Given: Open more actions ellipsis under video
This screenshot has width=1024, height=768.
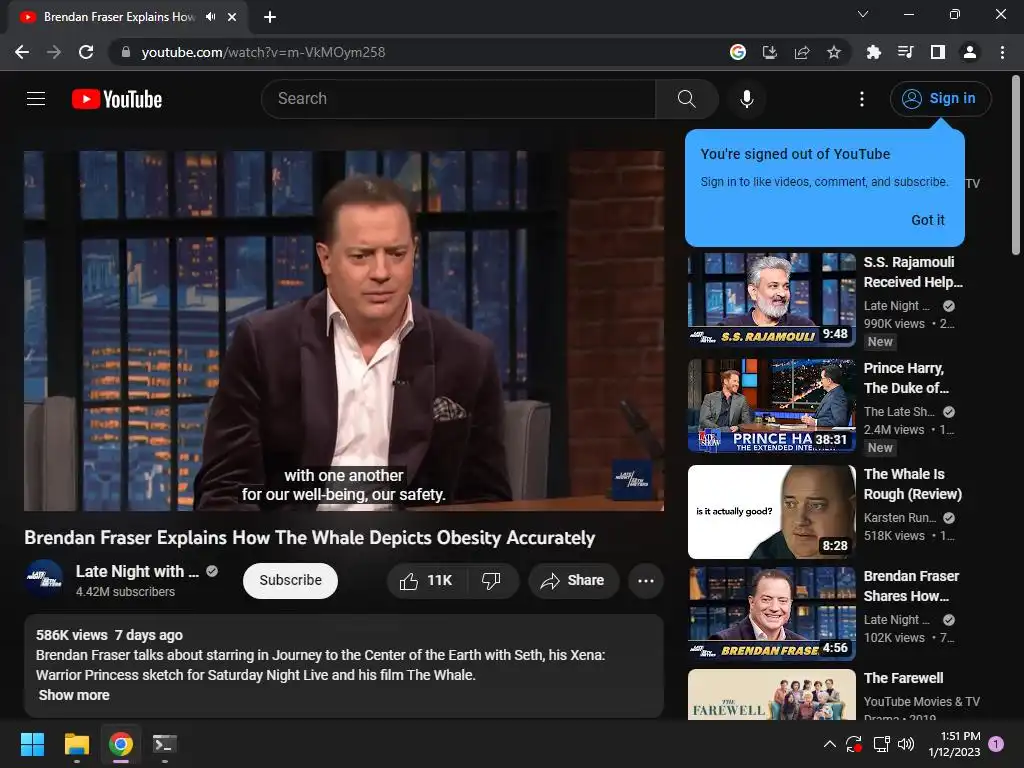Looking at the screenshot, I should click(x=645, y=581).
